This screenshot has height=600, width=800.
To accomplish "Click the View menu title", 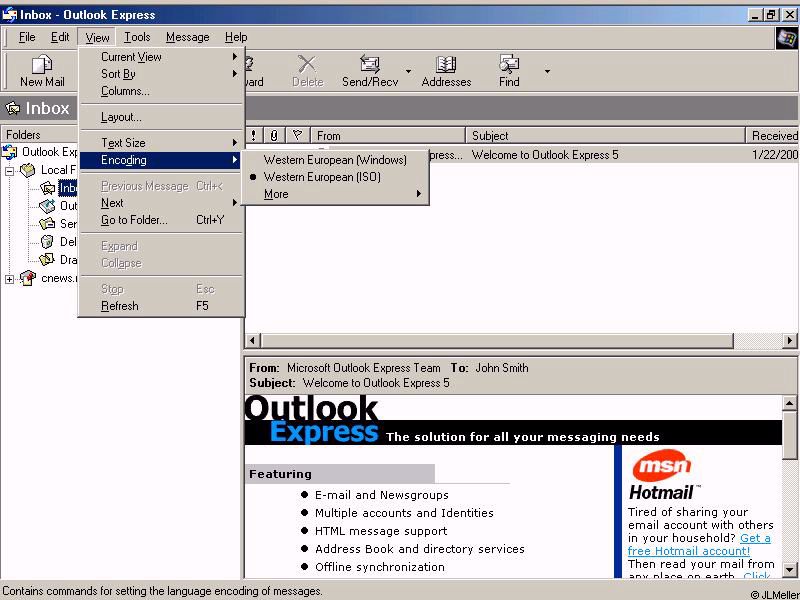I will 97,37.
